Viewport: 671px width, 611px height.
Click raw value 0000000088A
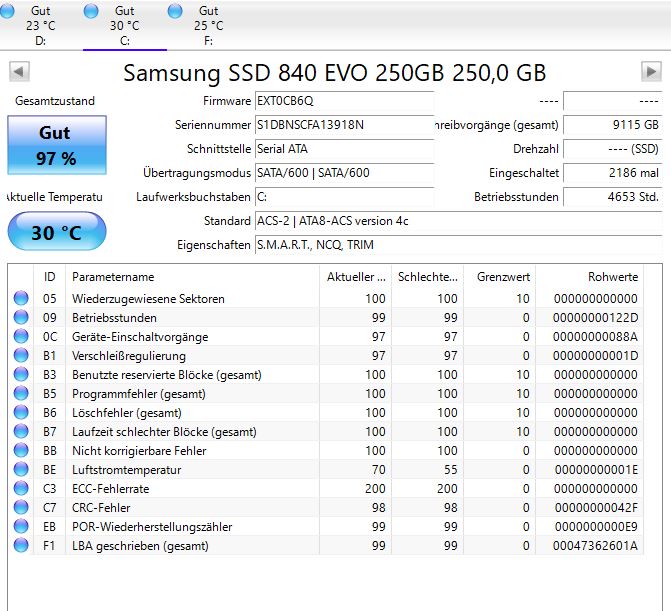tap(595, 337)
